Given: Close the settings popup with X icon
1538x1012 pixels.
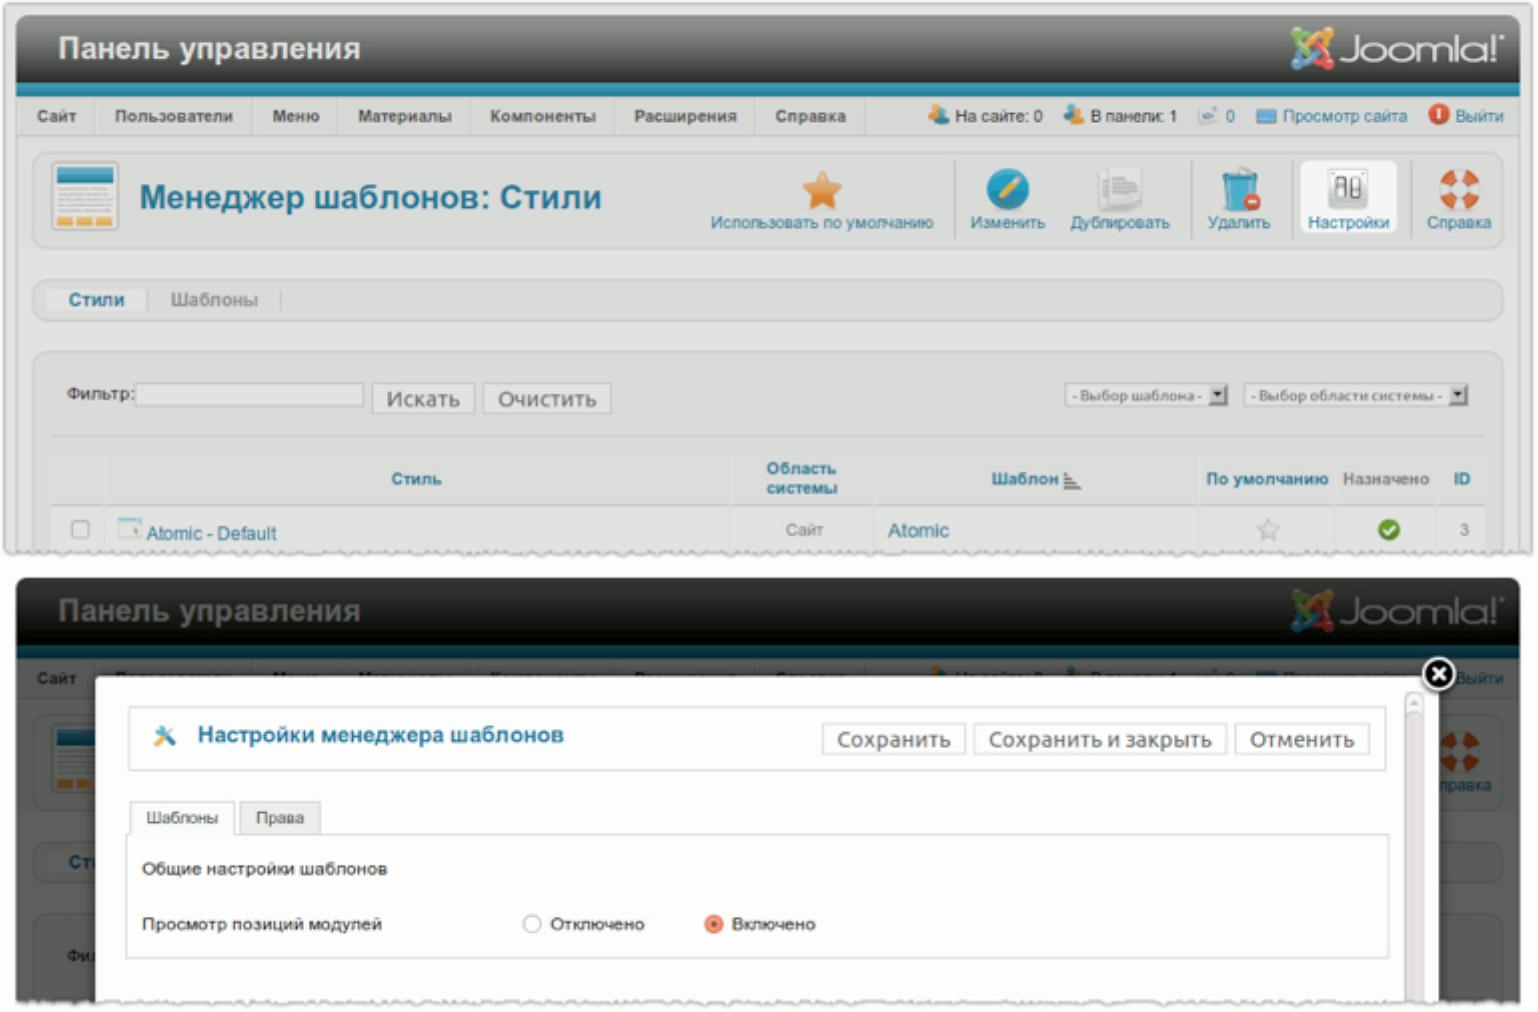Looking at the screenshot, I should pos(1438,675).
